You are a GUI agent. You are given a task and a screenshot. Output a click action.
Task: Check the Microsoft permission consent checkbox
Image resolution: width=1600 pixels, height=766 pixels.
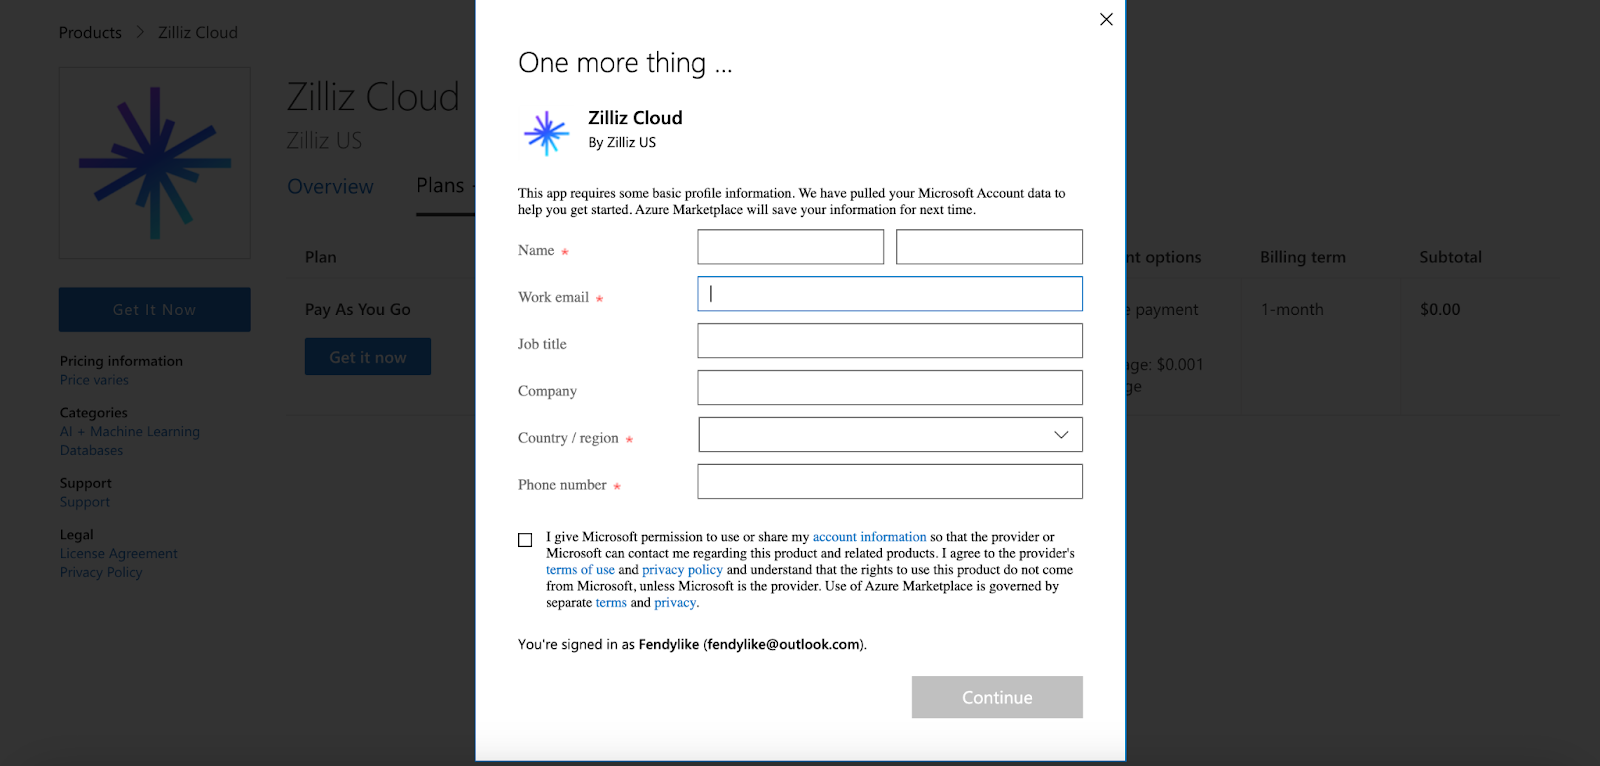click(525, 540)
